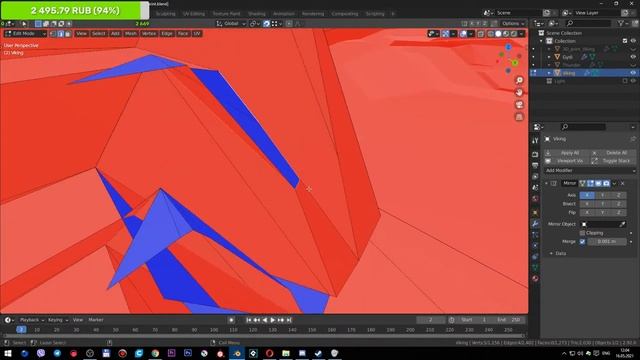Open the Modifier properties wrench tab

tap(535, 224)
